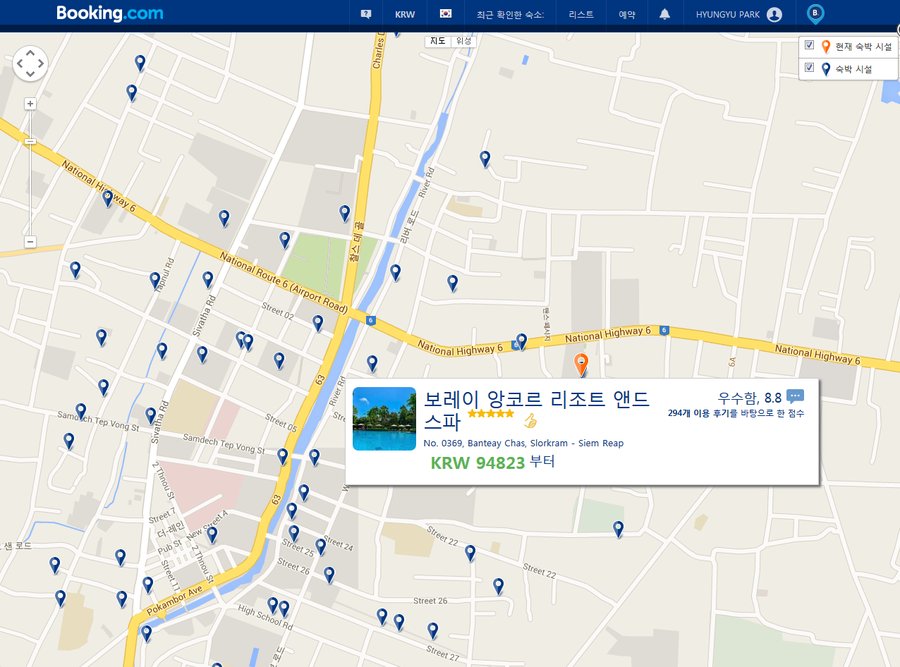This screenshot has width=900, height=667.
Task: Click the hotel marker by the green park
Action: (x=285, y=239)
